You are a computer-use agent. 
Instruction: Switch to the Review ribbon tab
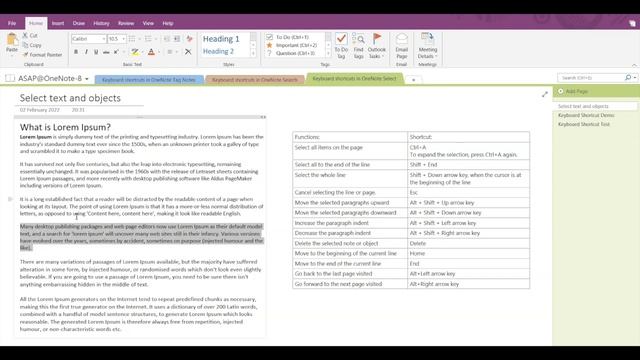click(126, 23)
